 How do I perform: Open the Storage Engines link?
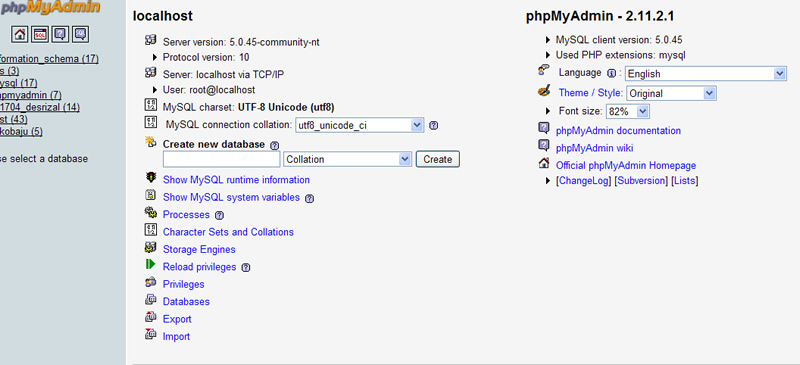coord(199,249)
